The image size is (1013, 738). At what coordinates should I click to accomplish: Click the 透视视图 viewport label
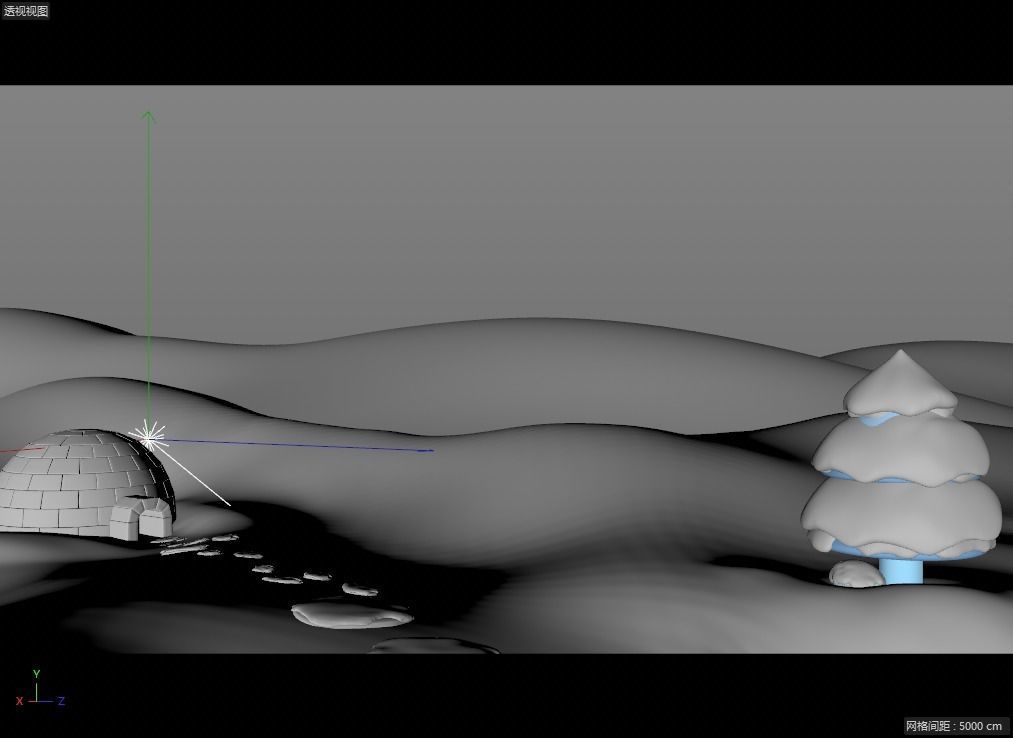(26, 10)
